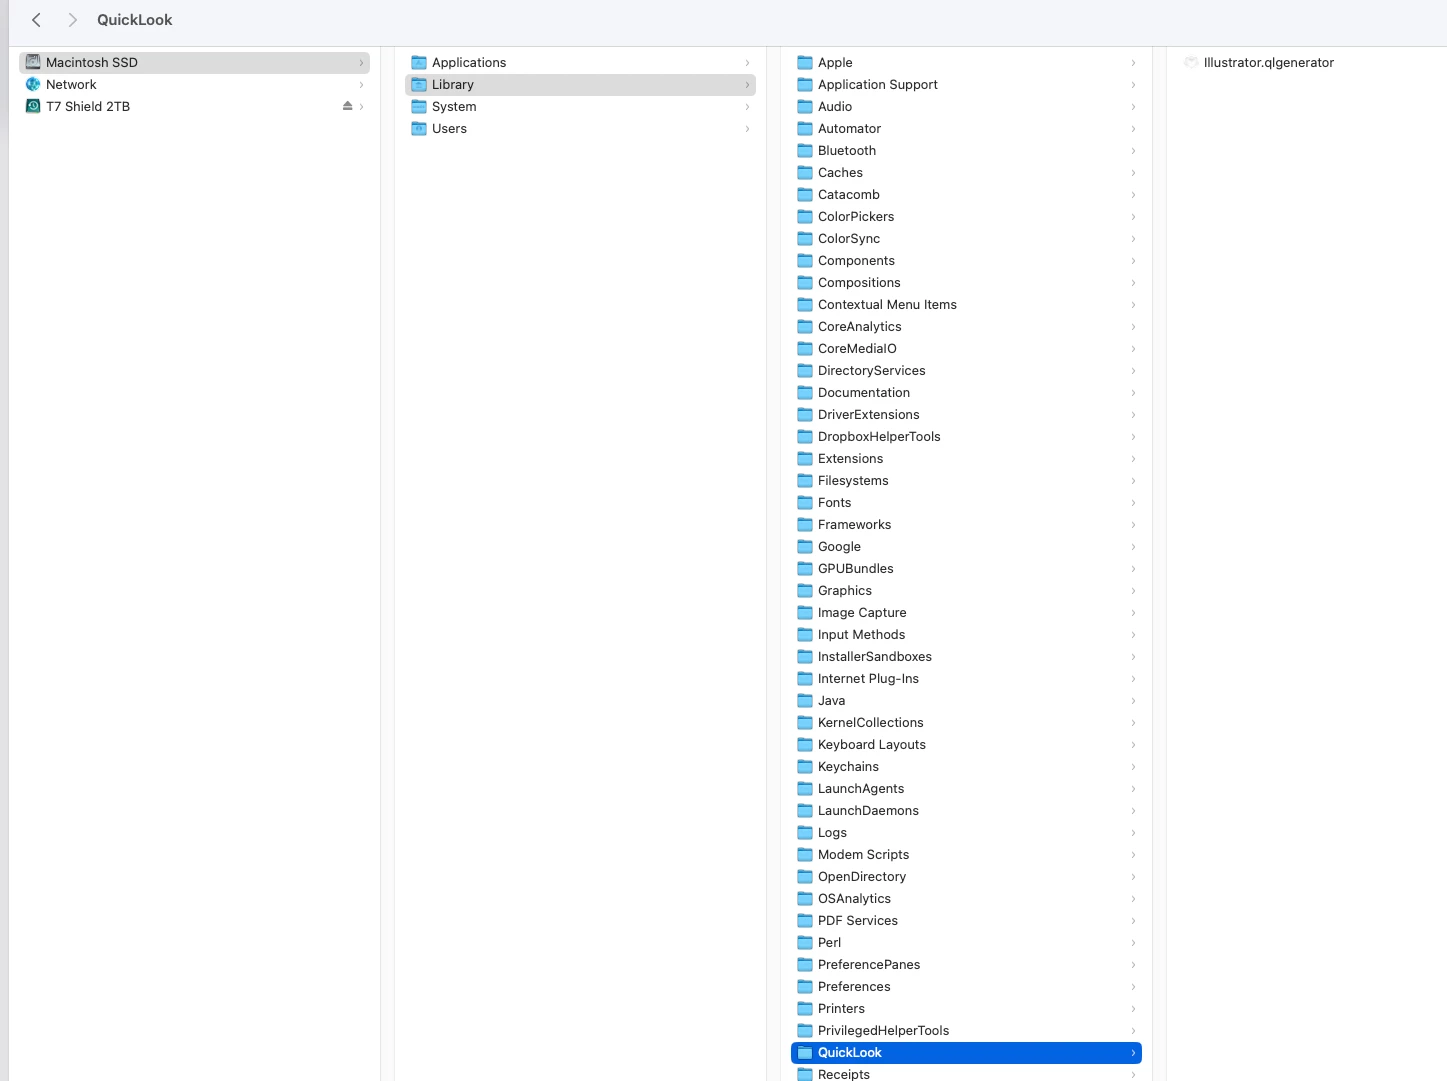Image resolution: width=1447 pixels, height=1081 pixels.
Task: Click the System folder icon
Action: click(419, 106)
